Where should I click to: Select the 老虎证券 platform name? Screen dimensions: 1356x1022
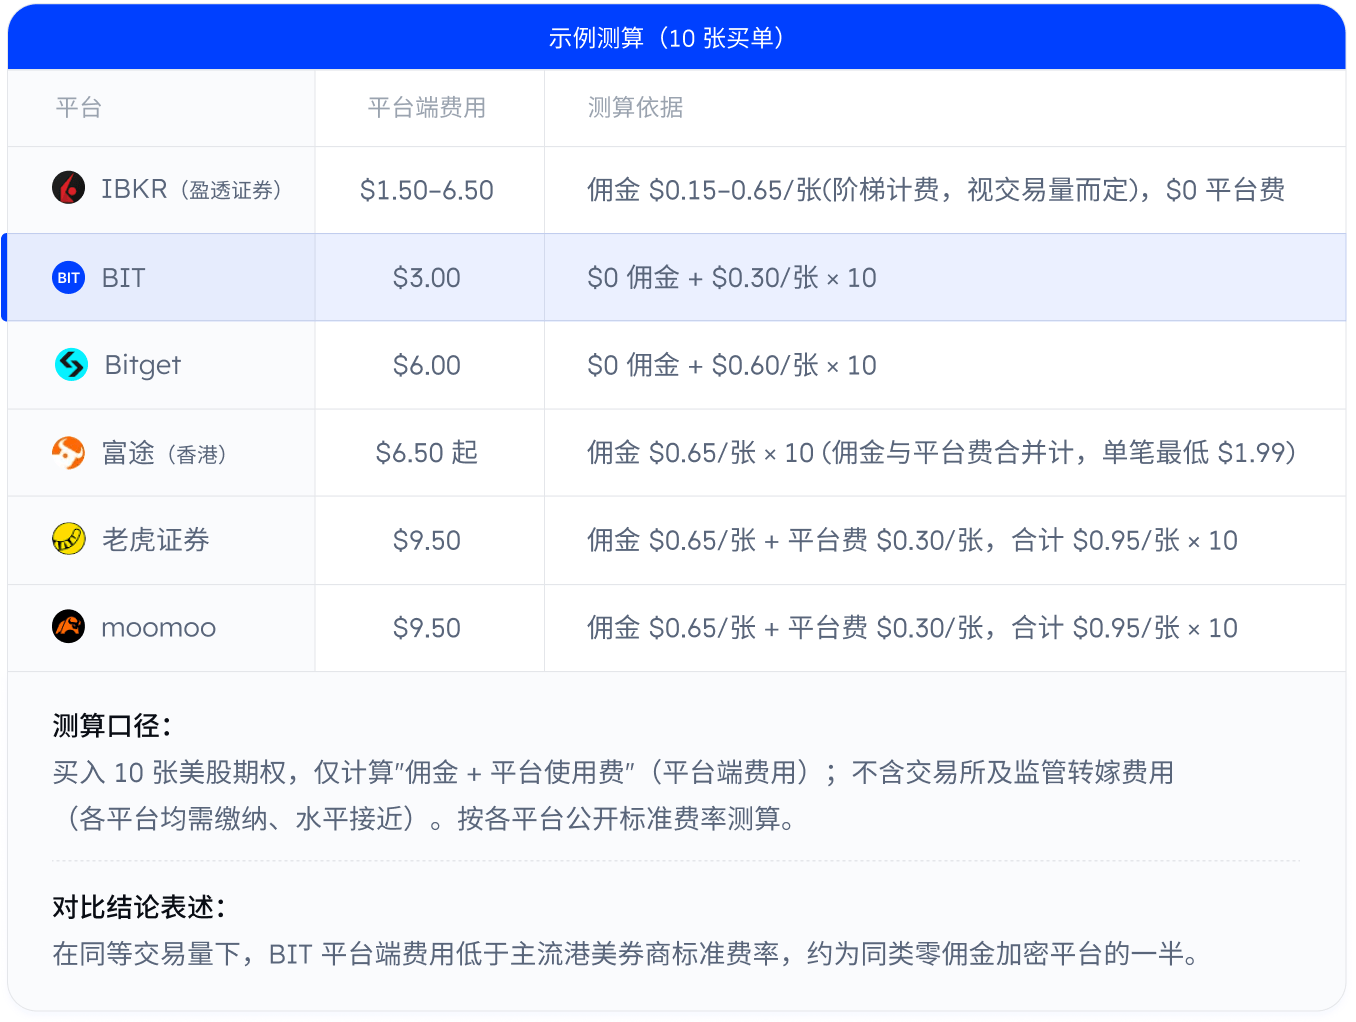(x=156, y=540)
